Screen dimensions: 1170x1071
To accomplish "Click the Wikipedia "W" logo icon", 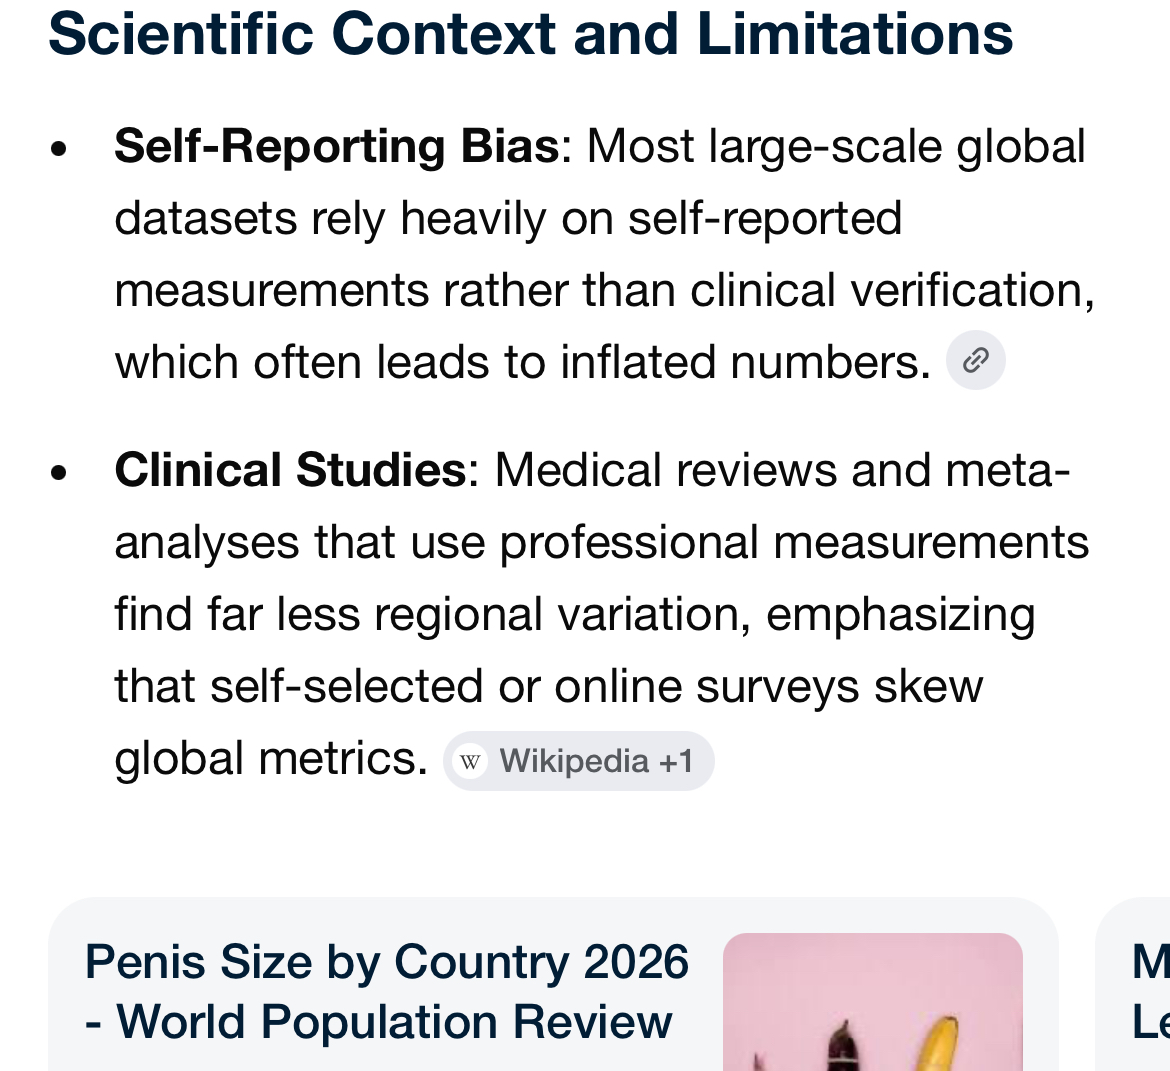I will click(x=470, y=762).
